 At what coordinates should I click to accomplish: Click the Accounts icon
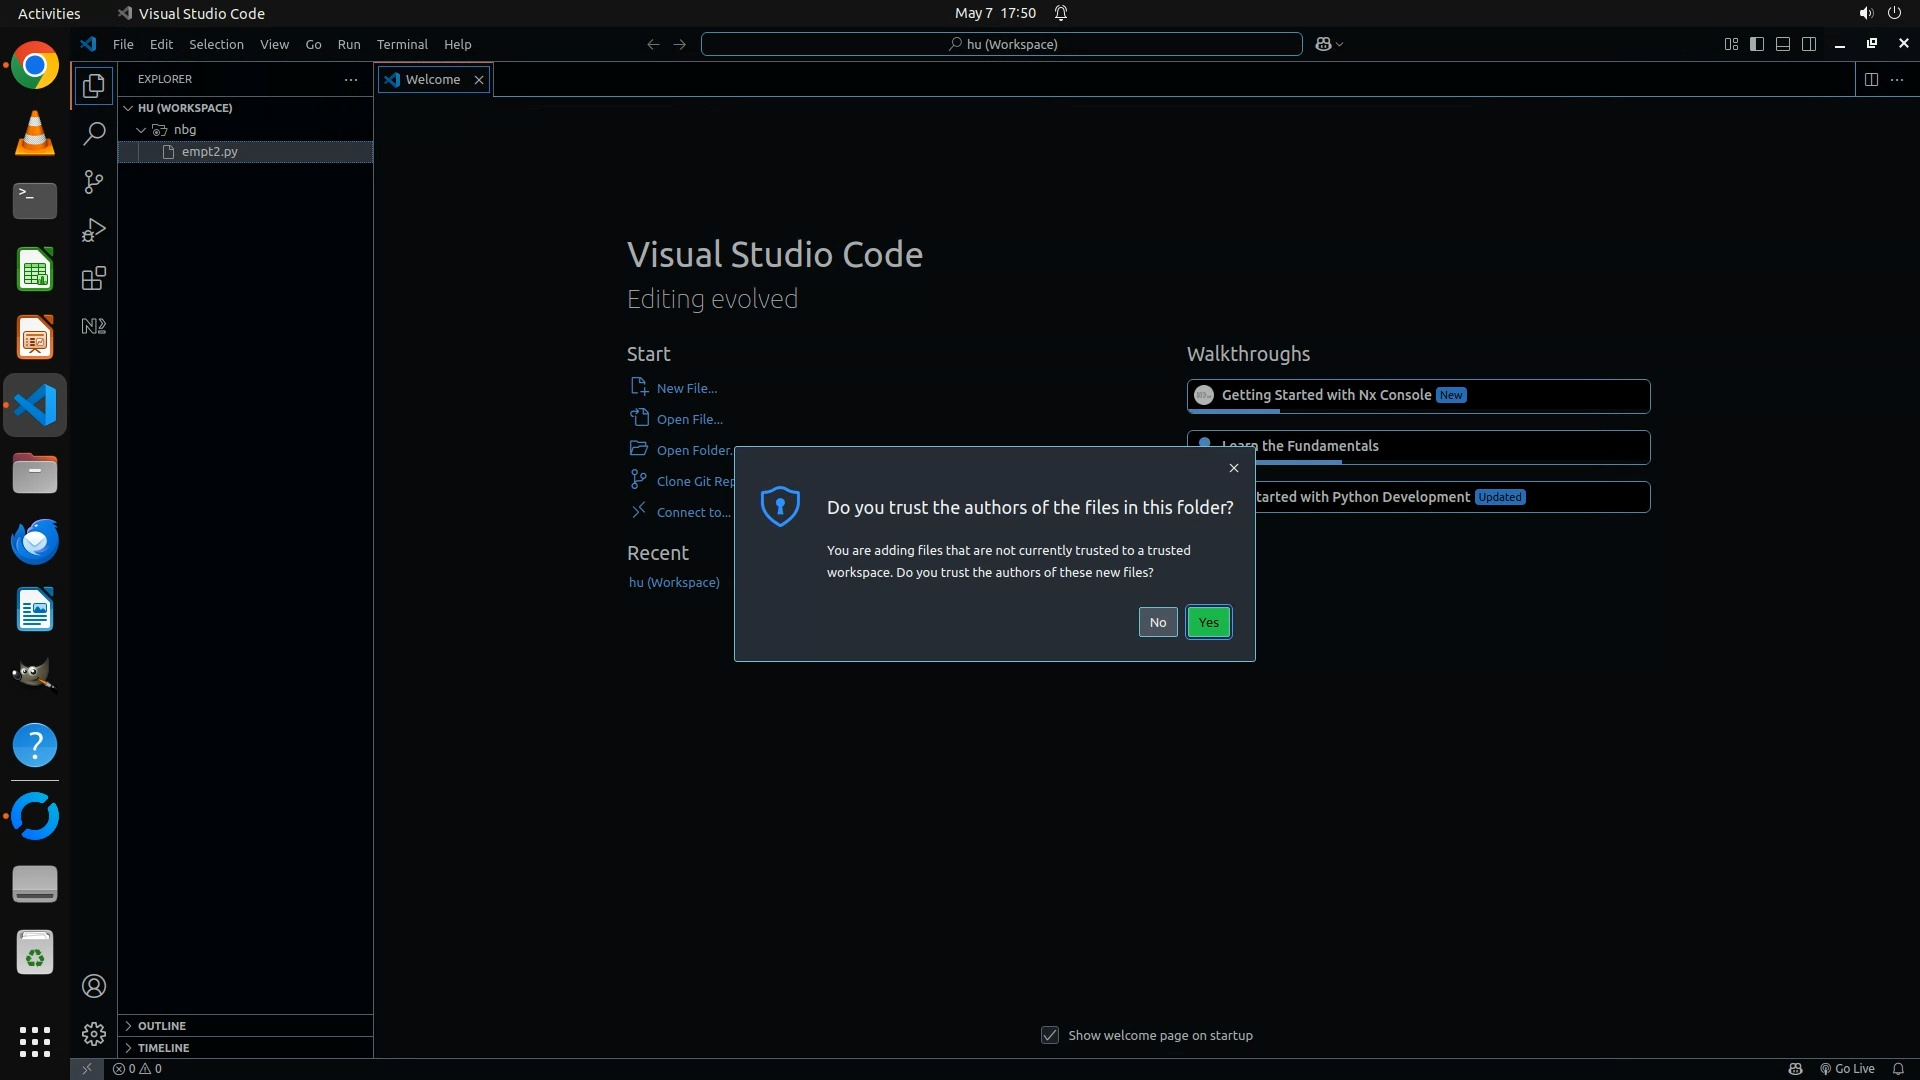pos(93,986)
